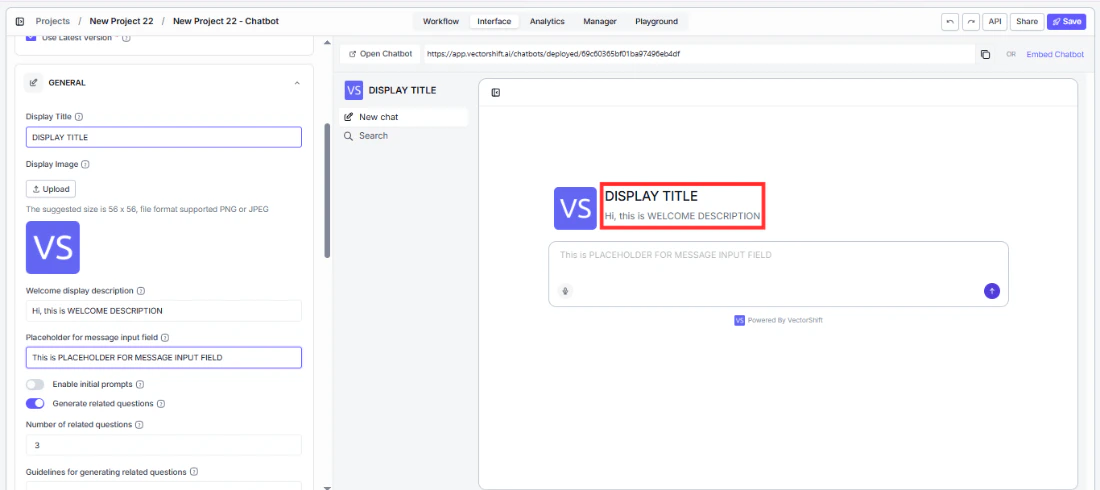Enable the initial prompts toggle
The height and width of the screenshot is (490, 1100).
[35, 385]
